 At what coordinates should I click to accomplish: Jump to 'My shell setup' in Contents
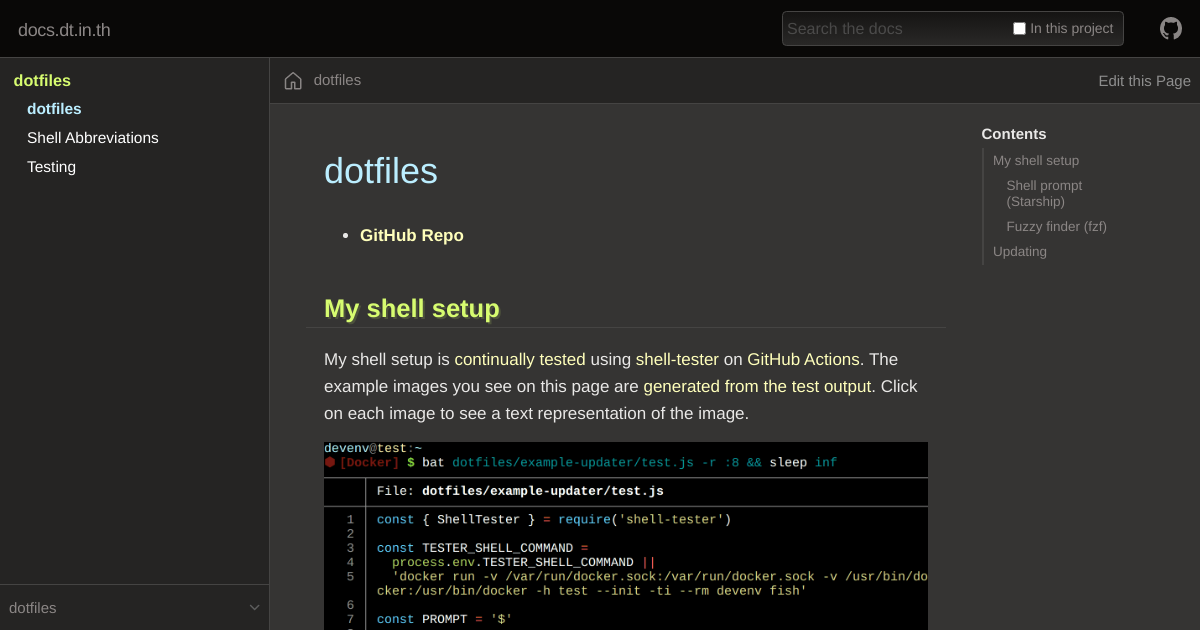coord(1036,160)
